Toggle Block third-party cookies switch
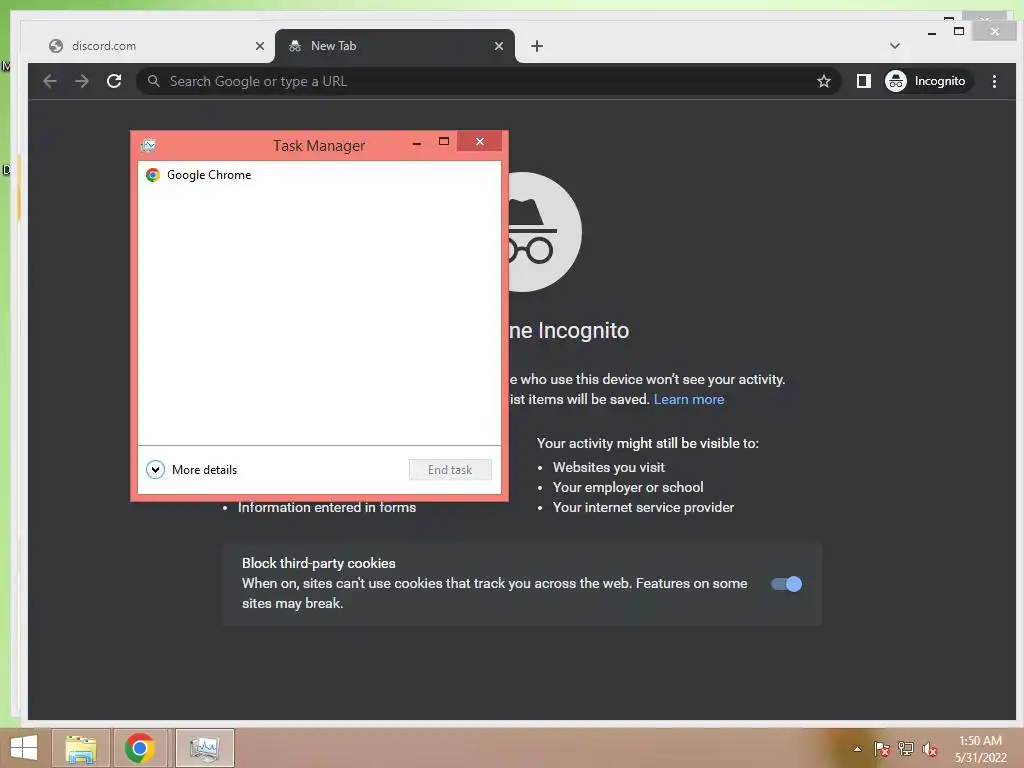 [x=786, y=584]
